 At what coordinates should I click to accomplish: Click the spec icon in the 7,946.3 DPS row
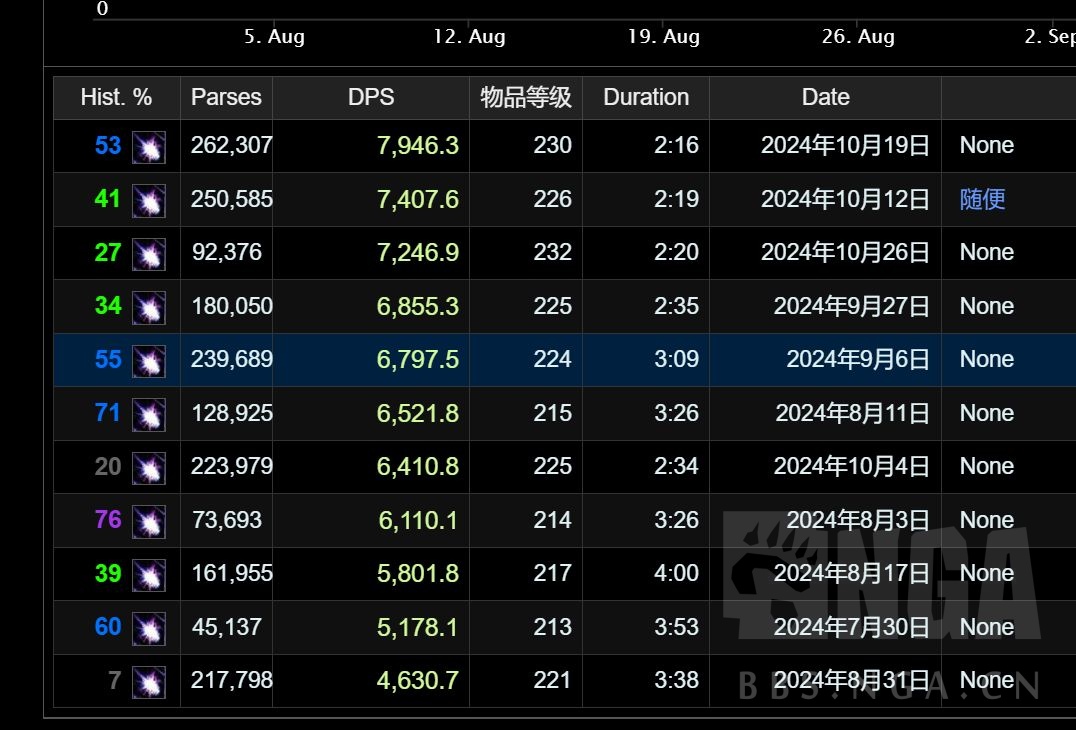(x=149, y=147)
